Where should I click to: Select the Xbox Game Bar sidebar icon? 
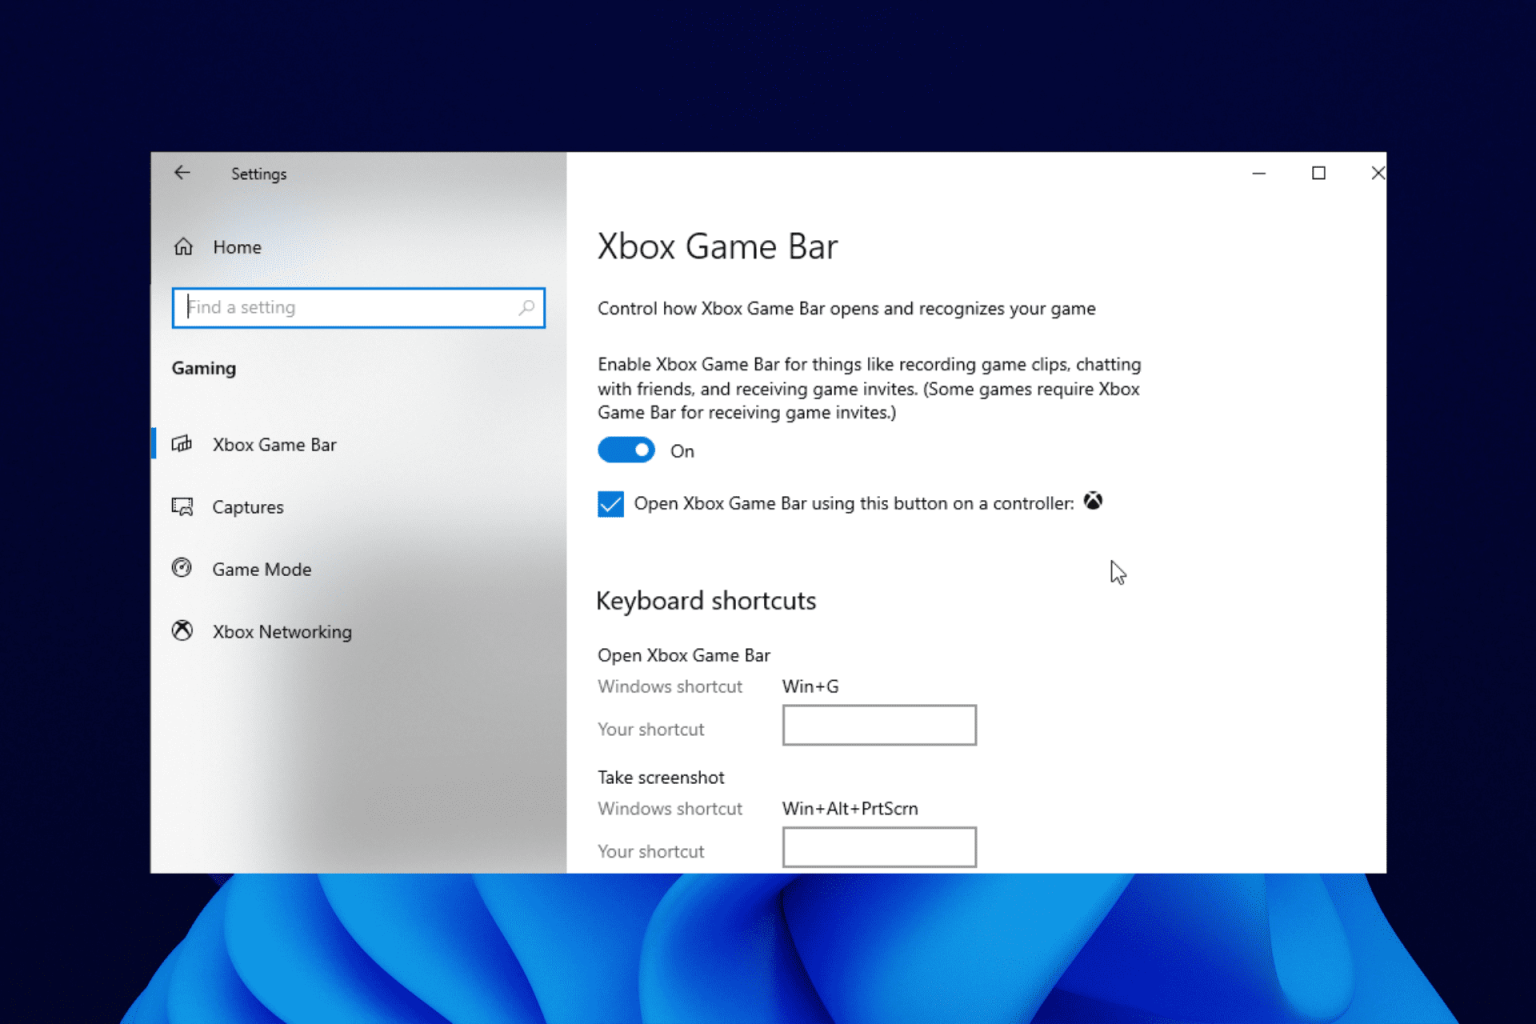coord(182,444)
